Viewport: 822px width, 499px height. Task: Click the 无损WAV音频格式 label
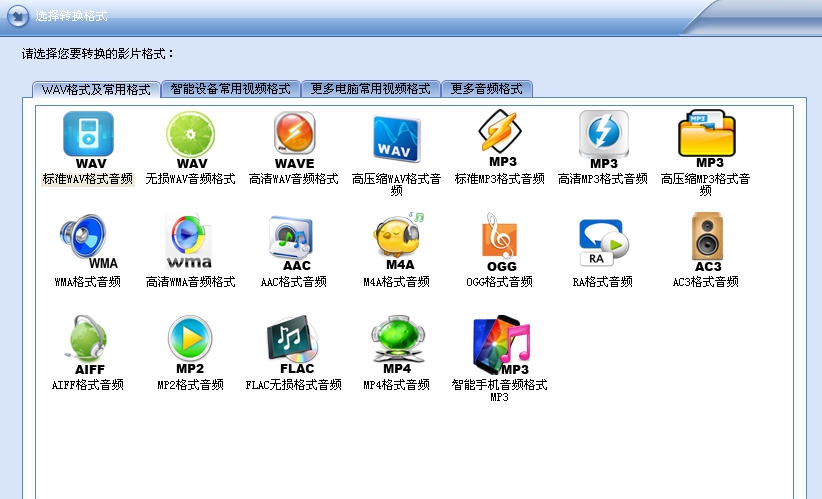coord(191,179)
